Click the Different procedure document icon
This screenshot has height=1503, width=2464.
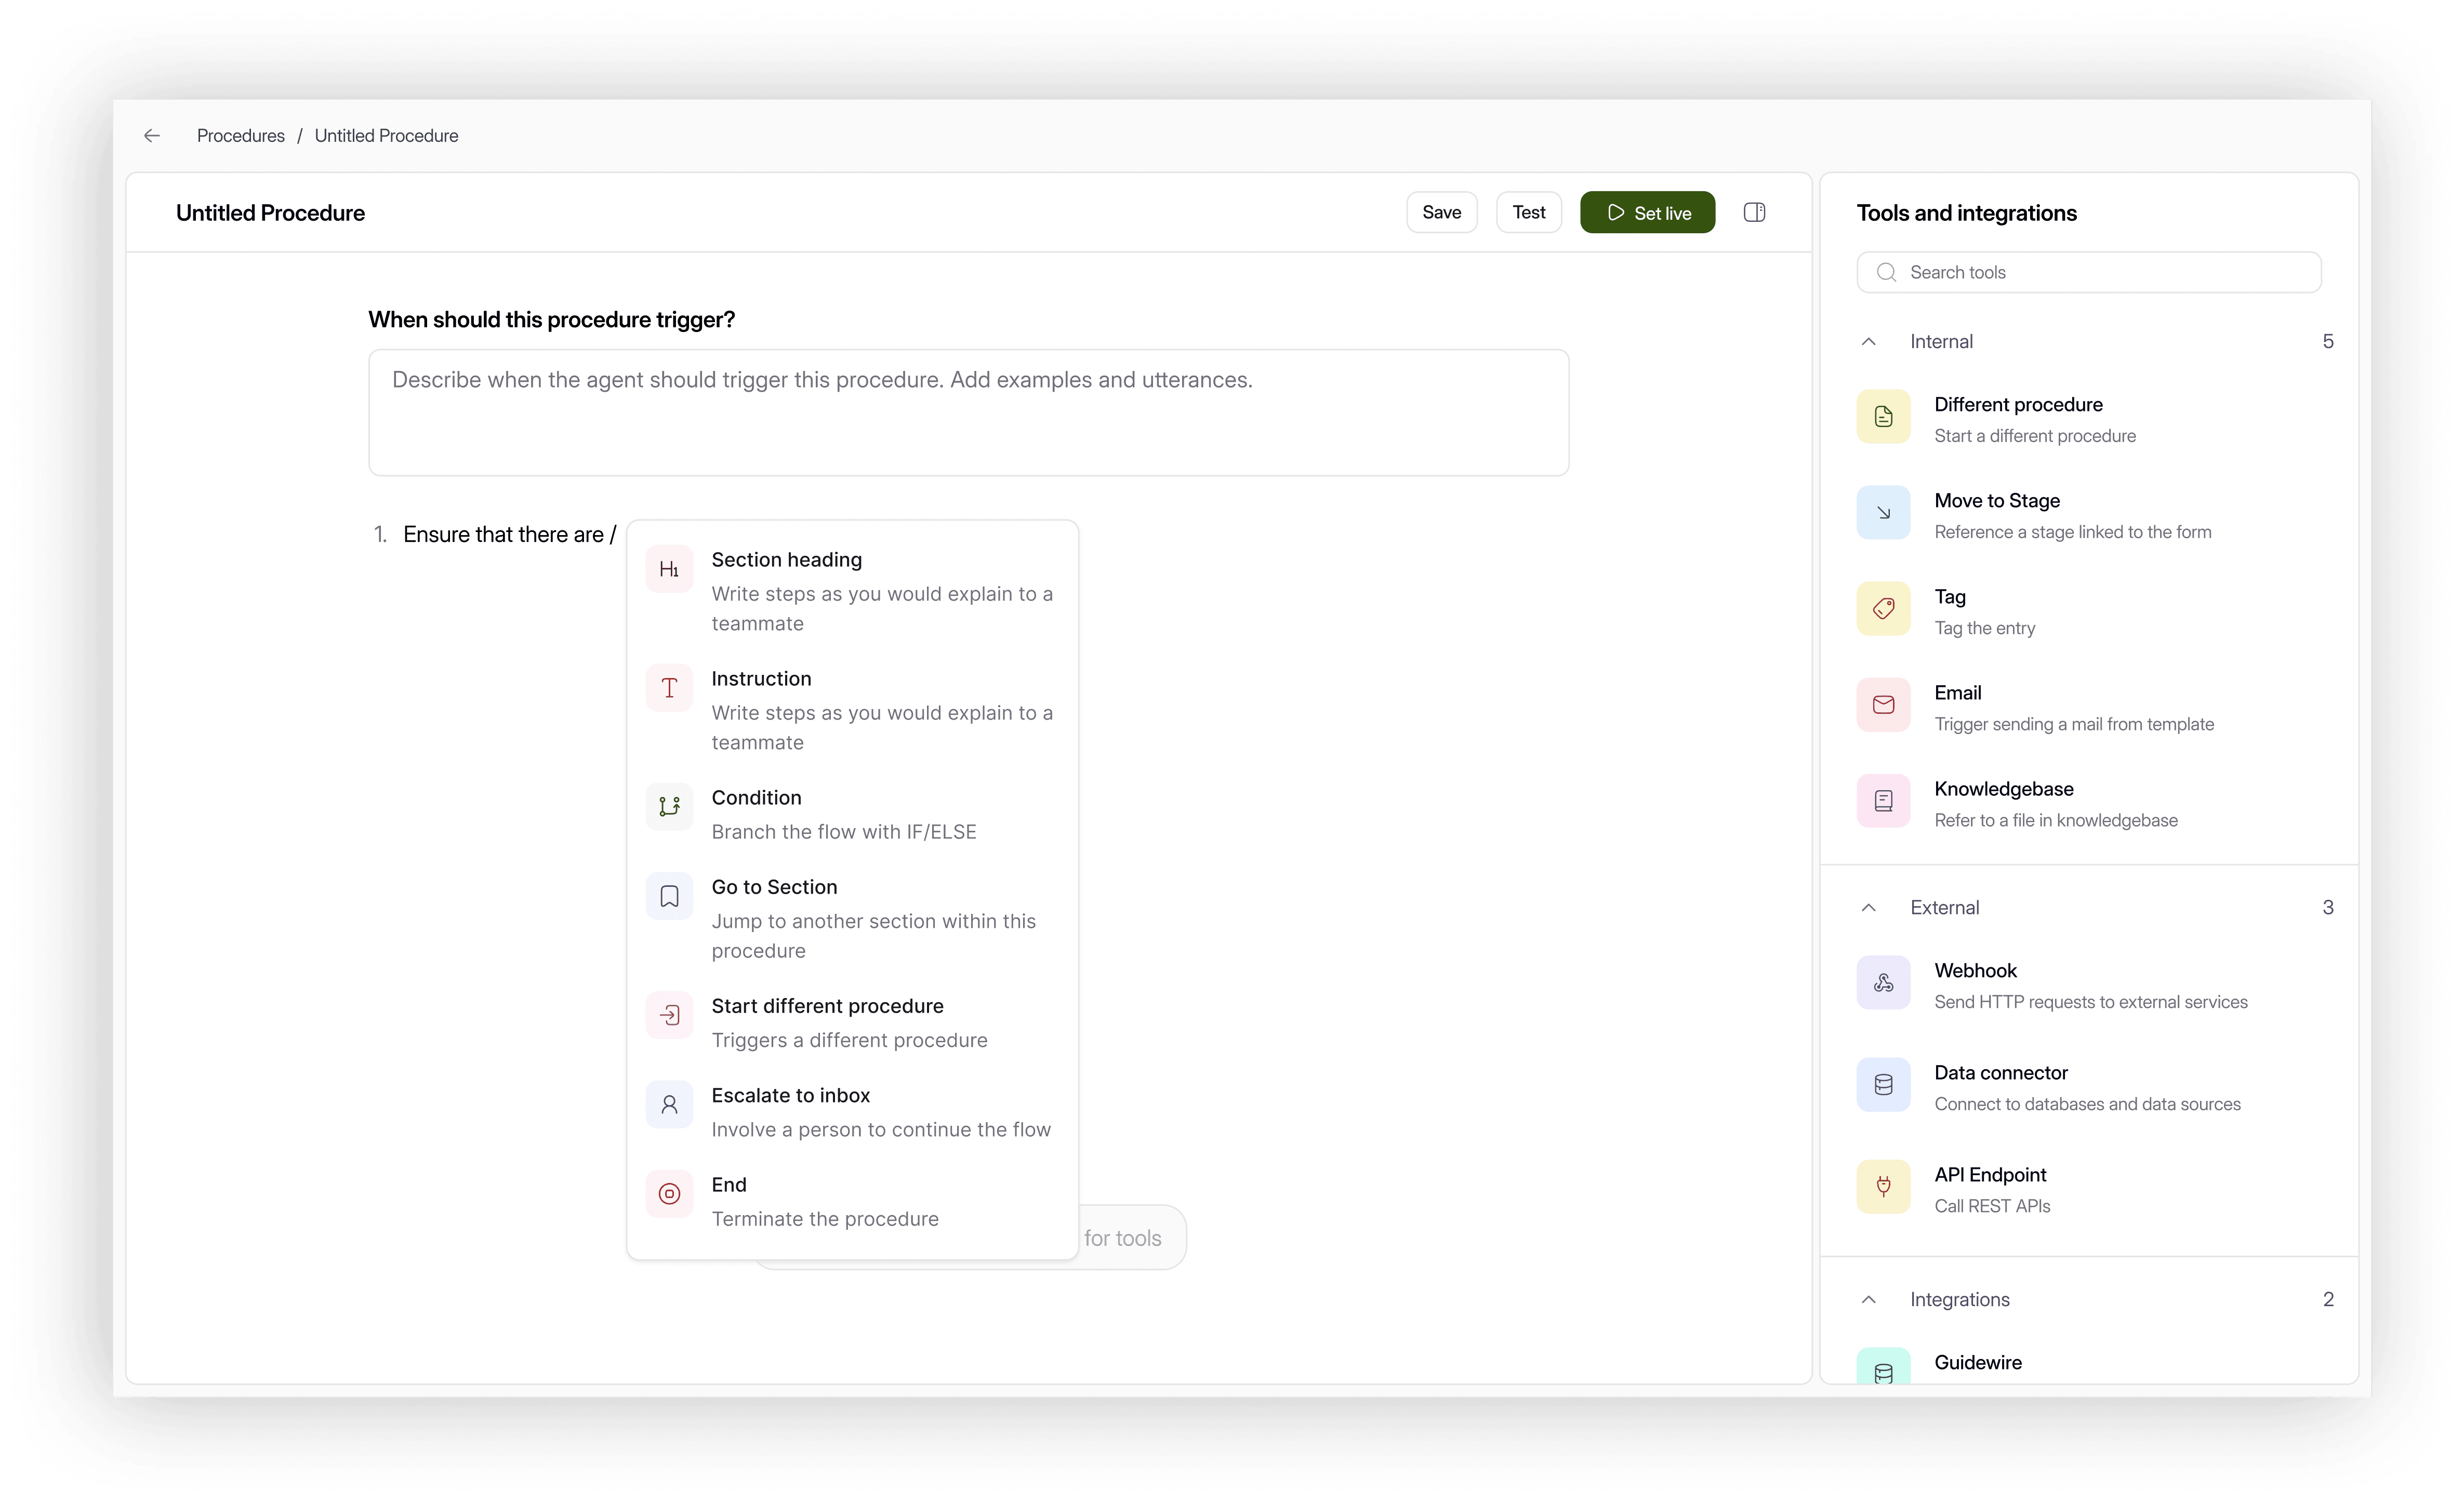1883,417
